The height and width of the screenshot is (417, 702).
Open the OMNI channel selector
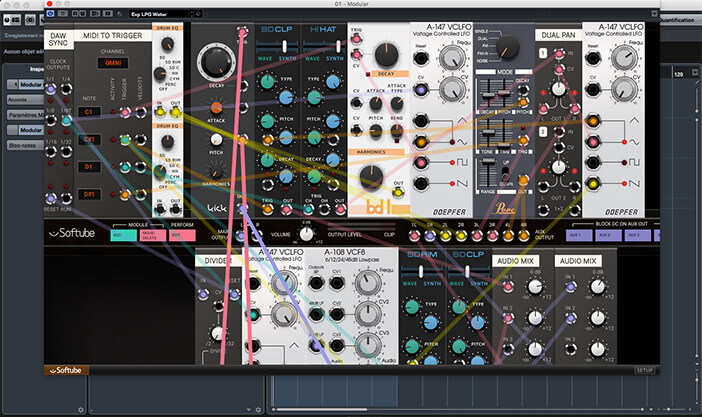[x=111, y=64]
